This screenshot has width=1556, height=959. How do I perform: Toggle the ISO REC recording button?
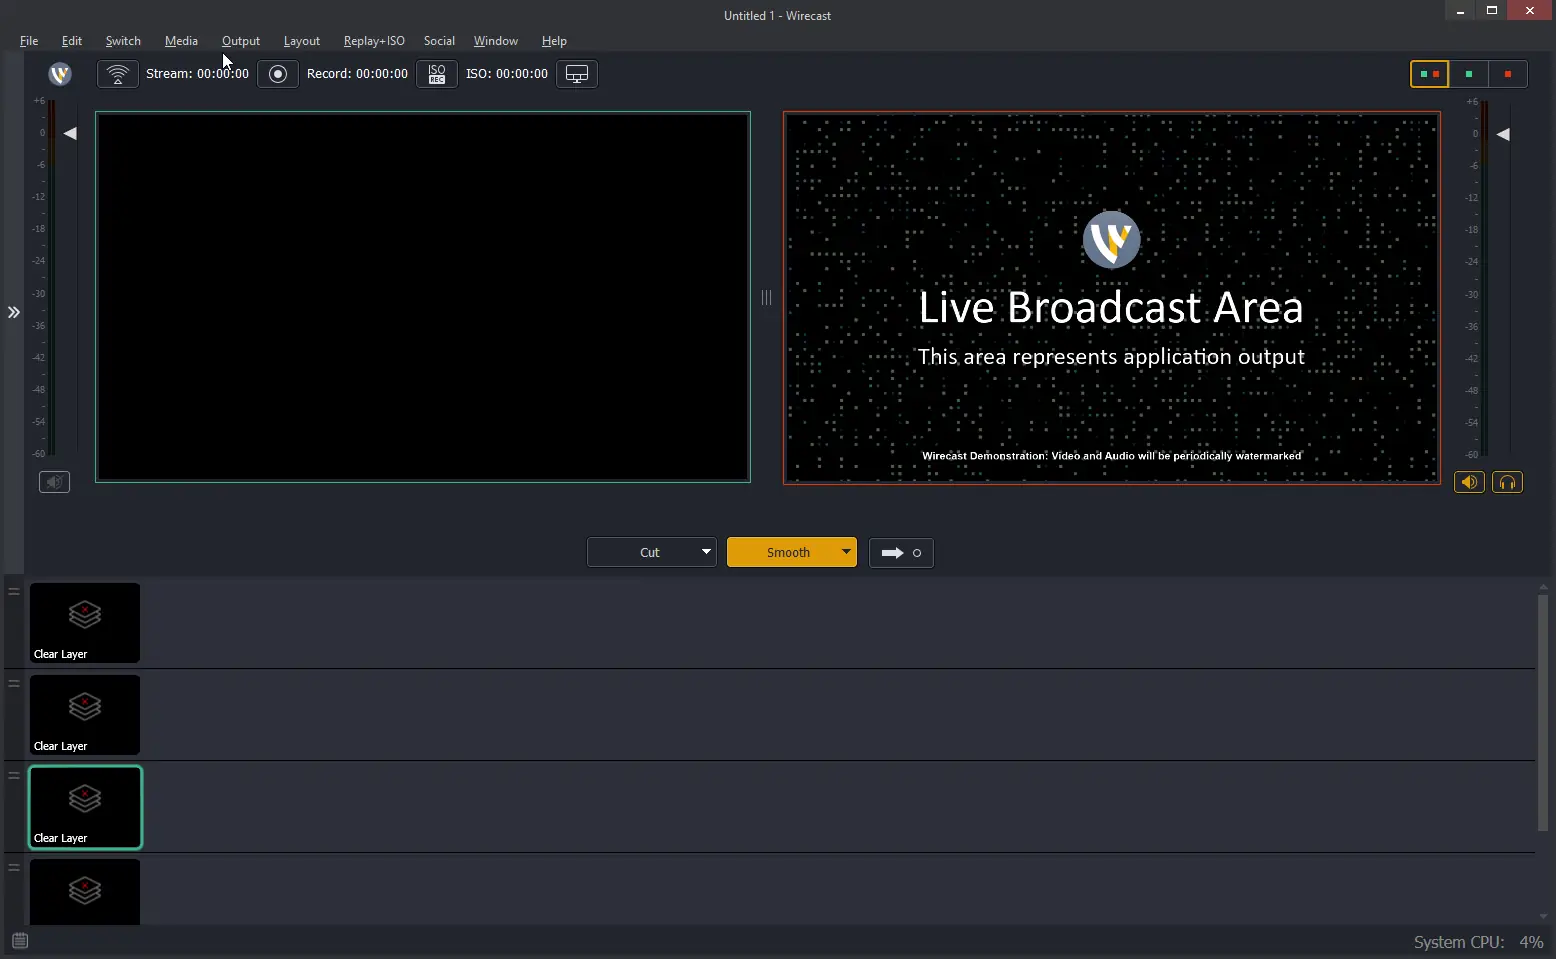coord(437,74)
